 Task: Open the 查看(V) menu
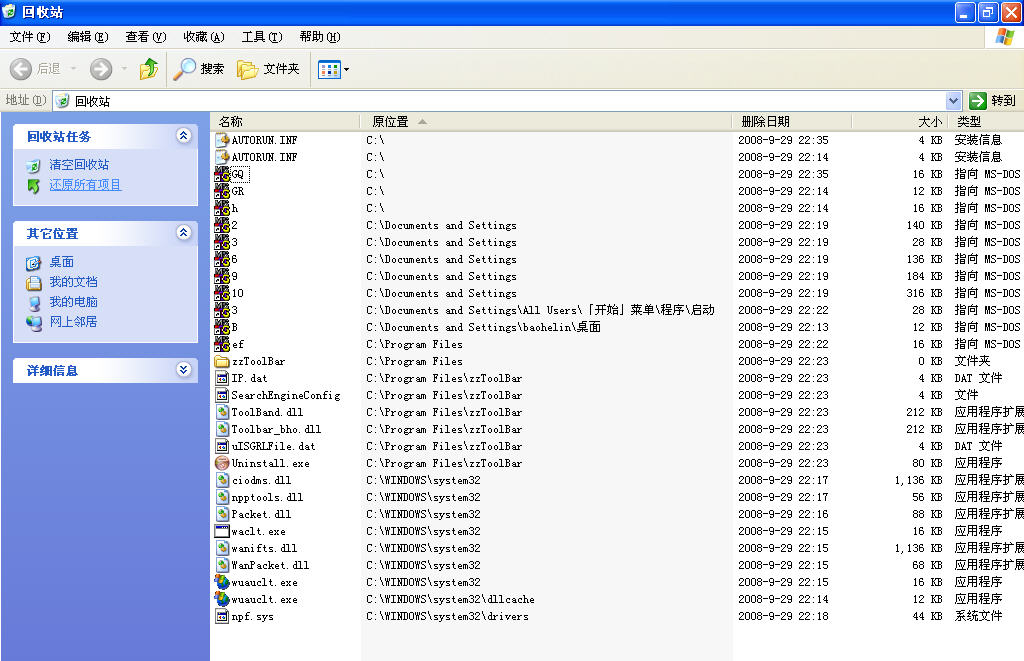[144, 37]
